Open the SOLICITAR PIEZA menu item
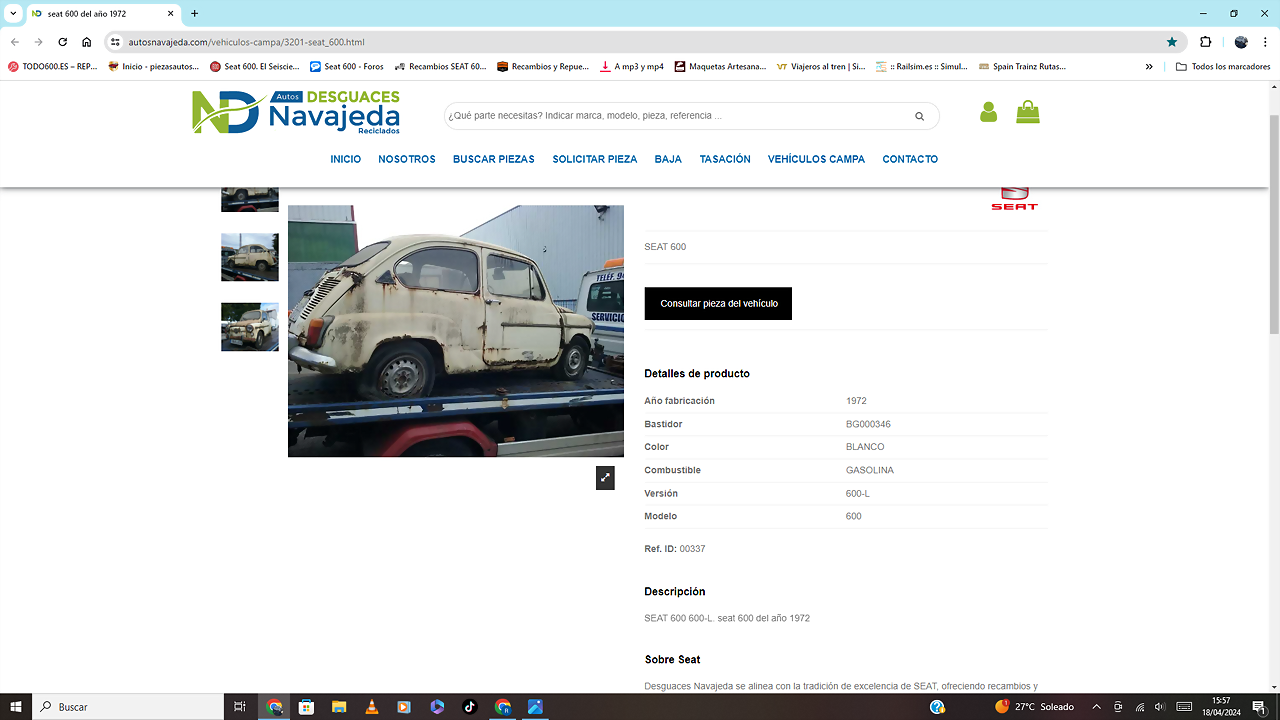 click(595, 159)
